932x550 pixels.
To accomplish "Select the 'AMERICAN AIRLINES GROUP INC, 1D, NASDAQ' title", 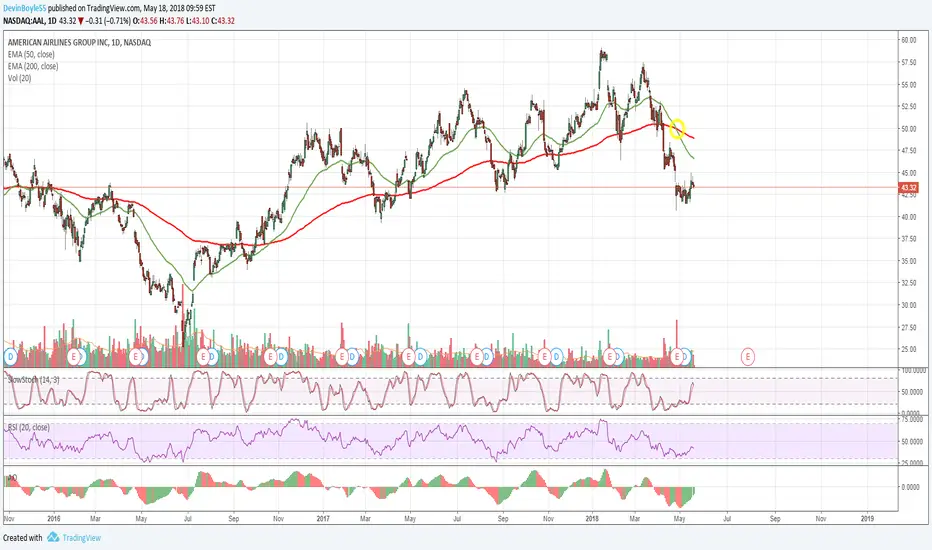I will [x=79, y=43].
